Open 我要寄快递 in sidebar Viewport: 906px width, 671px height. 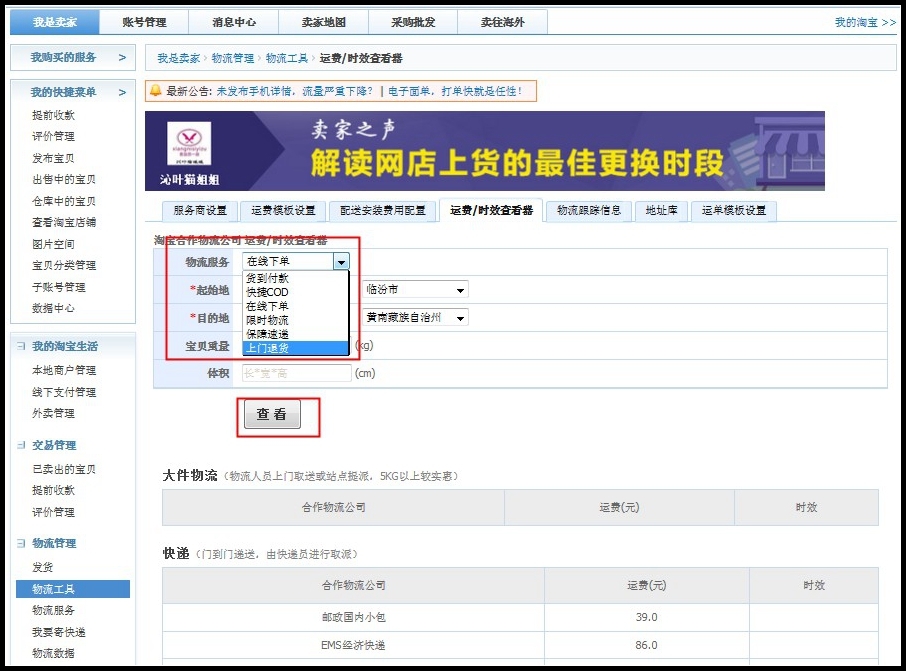coord(58,632)
